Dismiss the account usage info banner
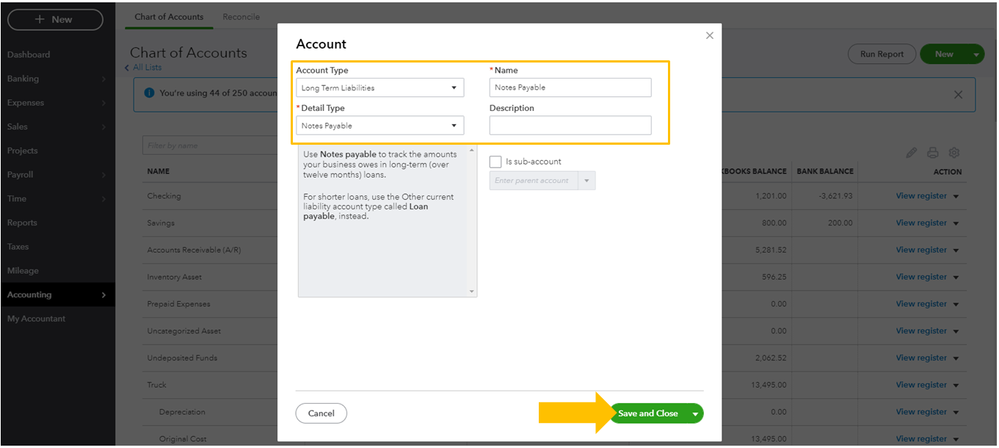The width and height of the screenshot is (999, 448). click(958, 94)
